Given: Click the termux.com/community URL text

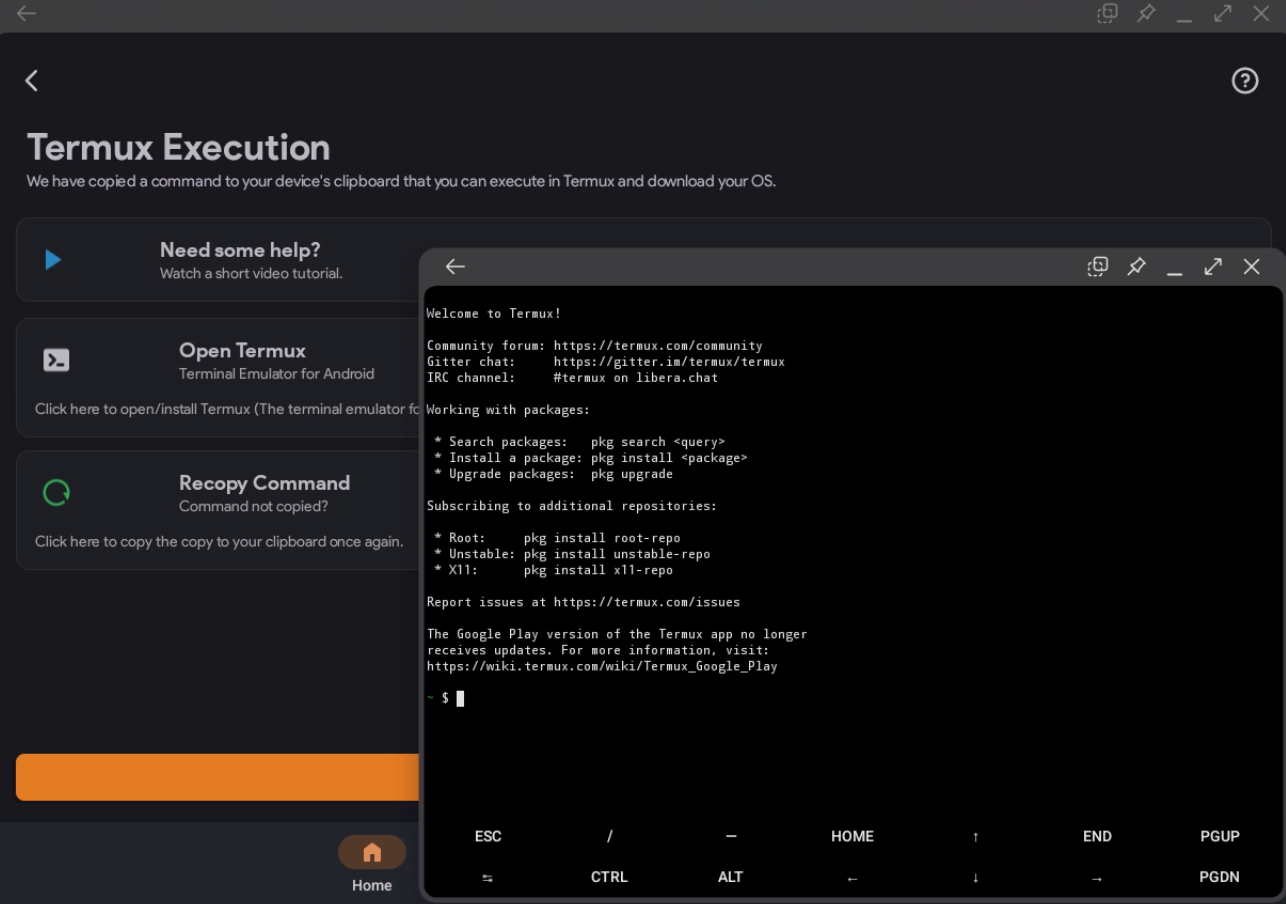Looking at the screenshot, I should click(x=658, y=346).
